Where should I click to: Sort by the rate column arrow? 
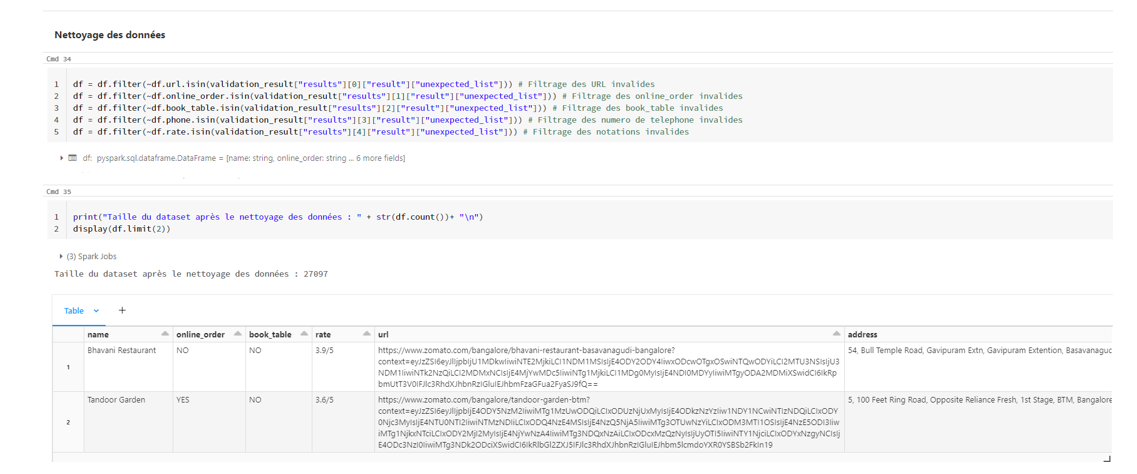[367, 334]
